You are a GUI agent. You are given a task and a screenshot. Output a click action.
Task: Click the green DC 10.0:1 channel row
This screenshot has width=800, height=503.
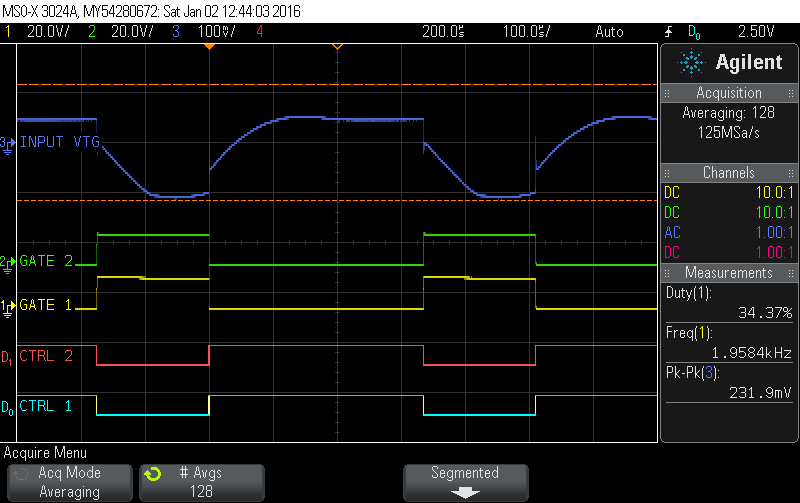[729, 213]
